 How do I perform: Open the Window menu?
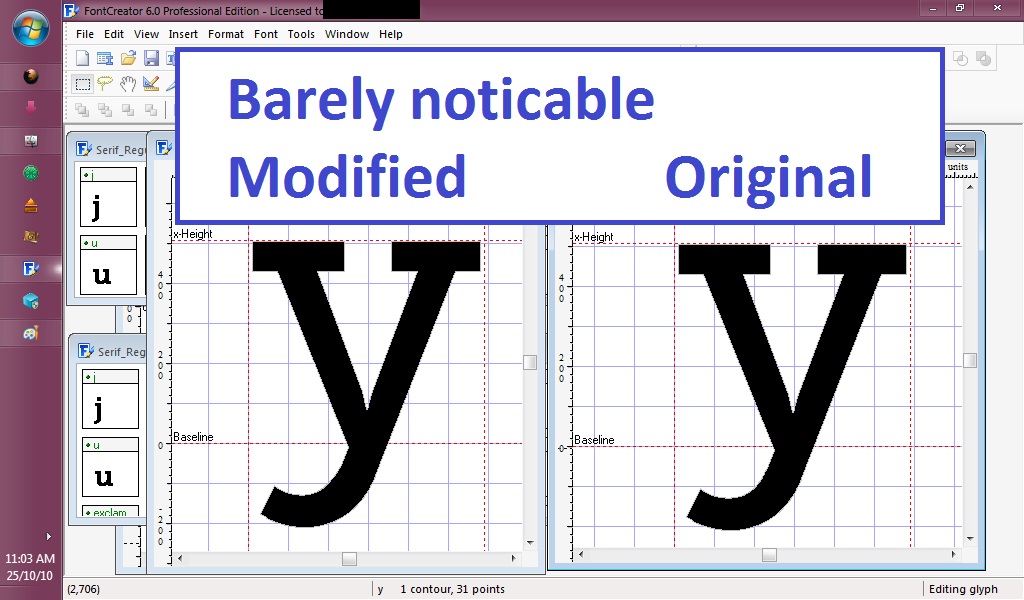pos(347,34)
